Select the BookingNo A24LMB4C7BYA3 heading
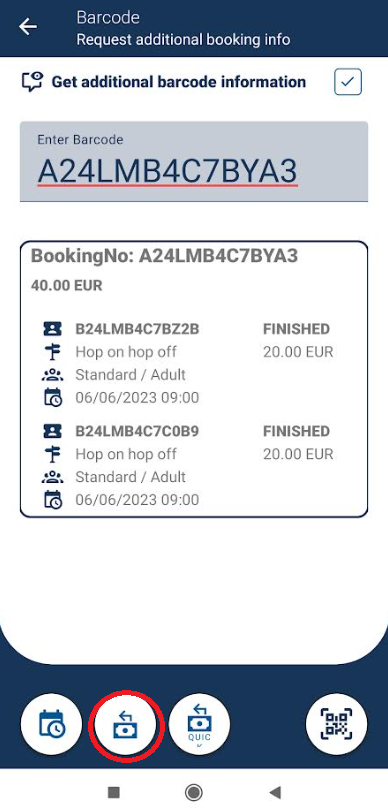The width and height of the screenshot is (388, 810). [164, 257]
